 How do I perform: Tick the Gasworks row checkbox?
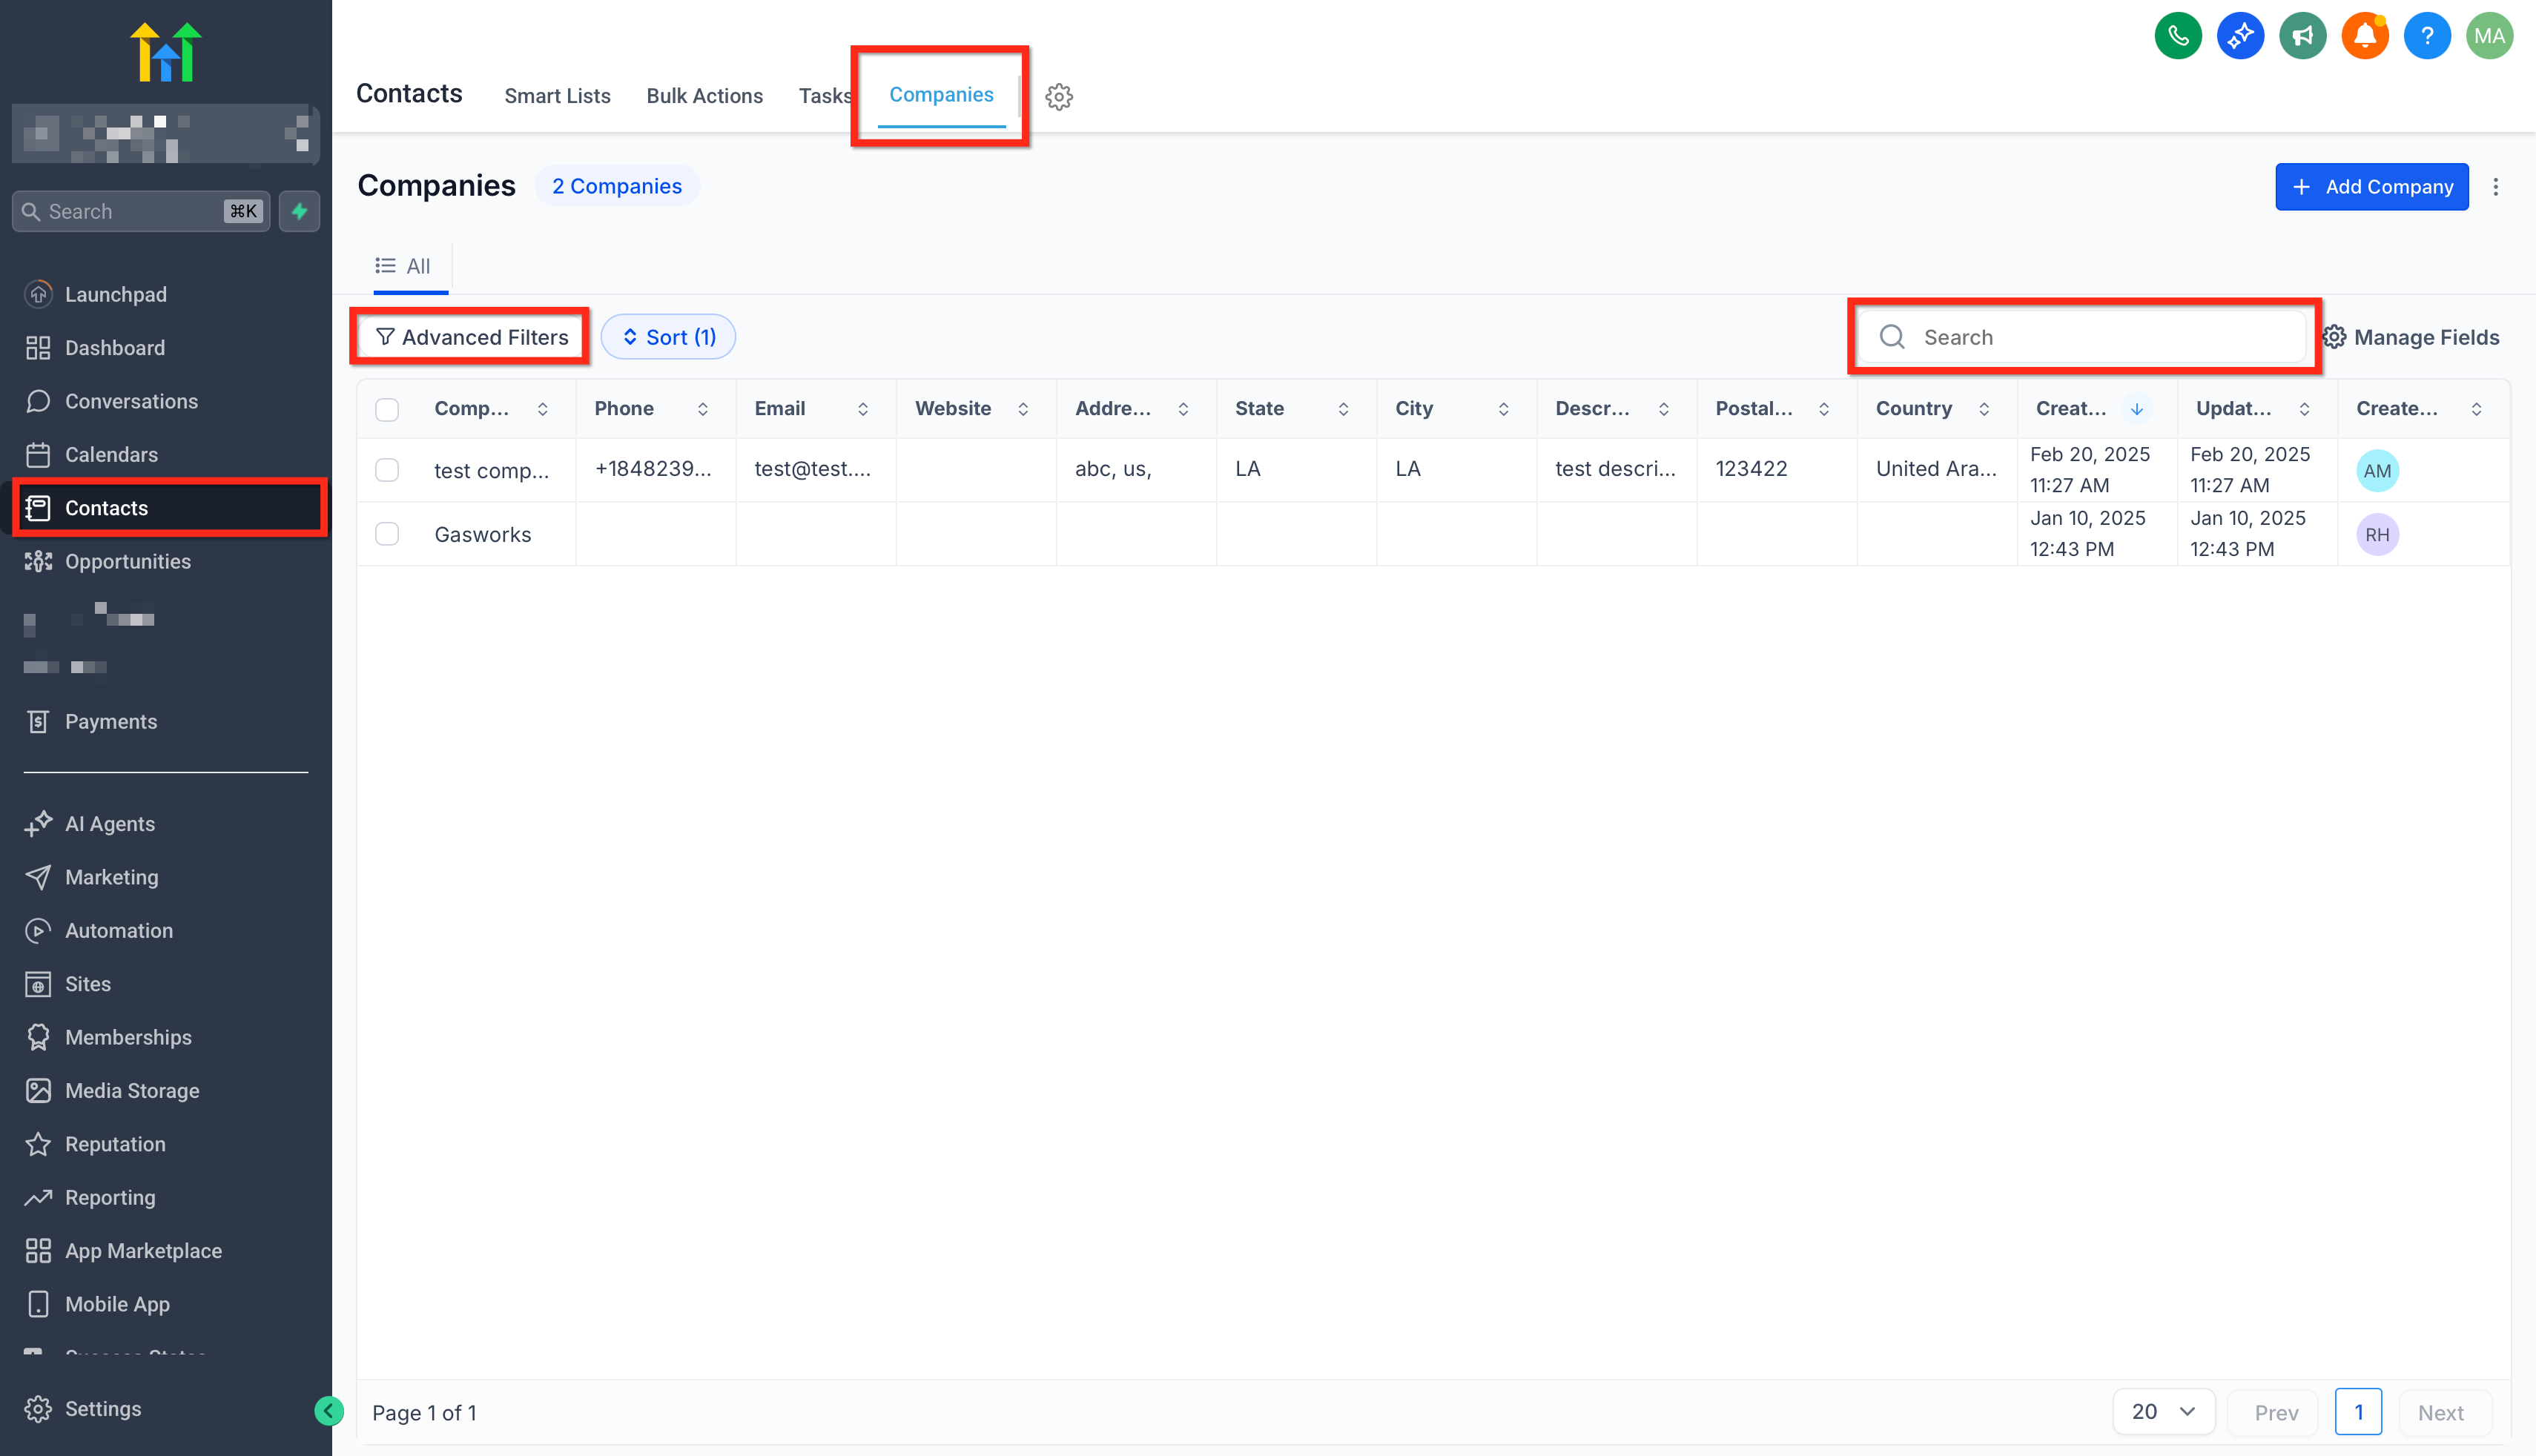(387, 534)
